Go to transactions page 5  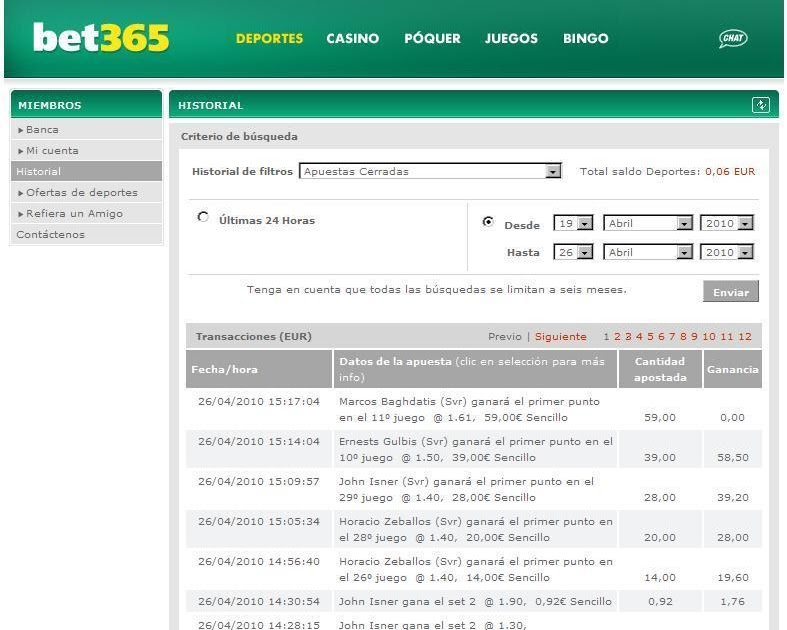(650, 336)
